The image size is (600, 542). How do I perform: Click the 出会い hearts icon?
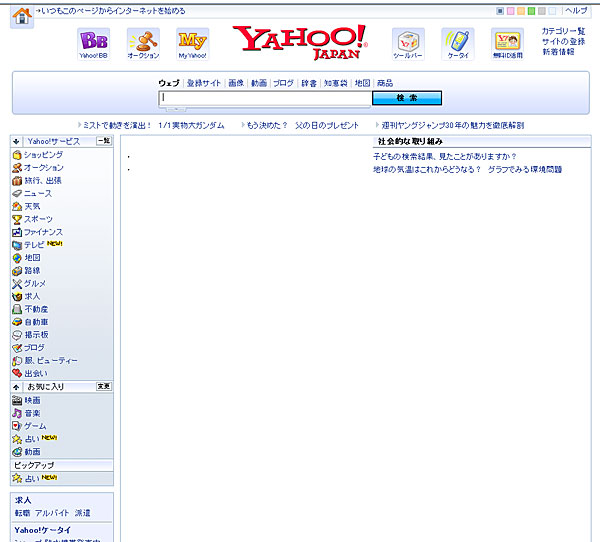point(17,374)
